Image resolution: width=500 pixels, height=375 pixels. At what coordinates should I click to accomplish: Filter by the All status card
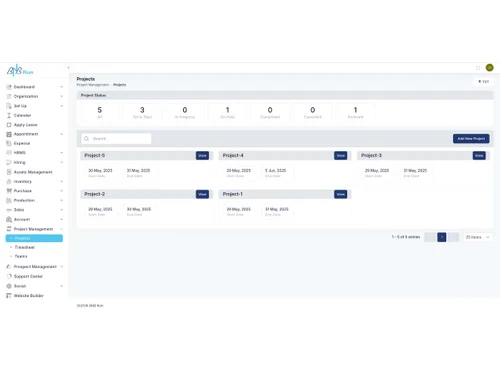[x=99, y=113]
